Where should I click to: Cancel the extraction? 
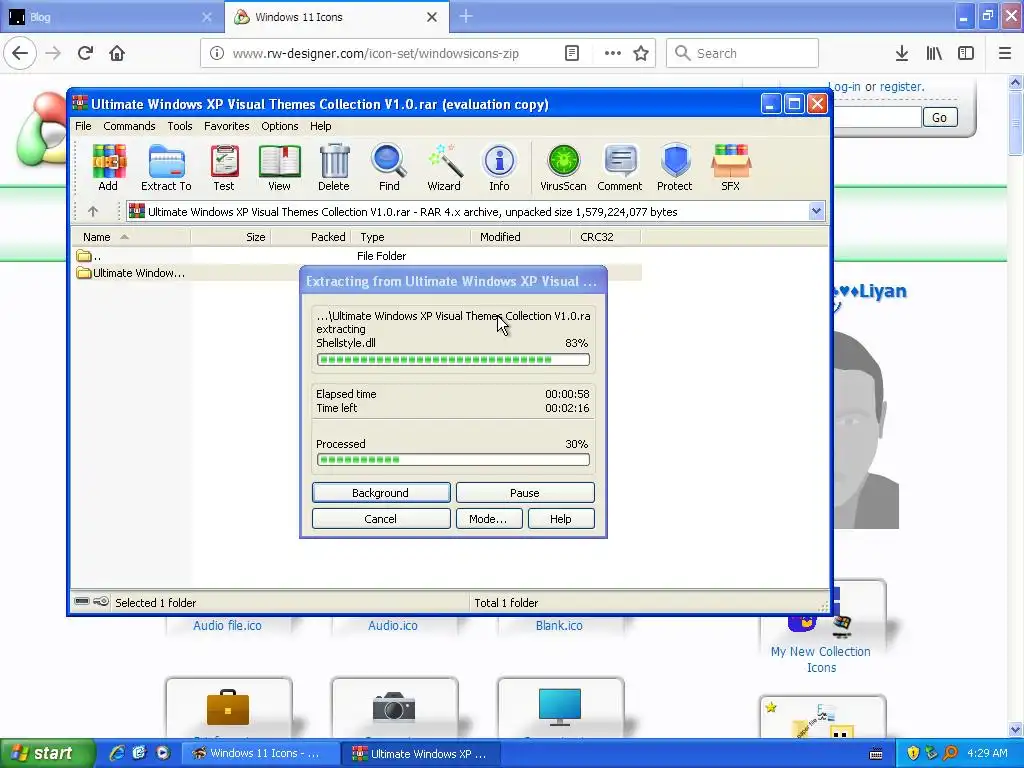381,519
